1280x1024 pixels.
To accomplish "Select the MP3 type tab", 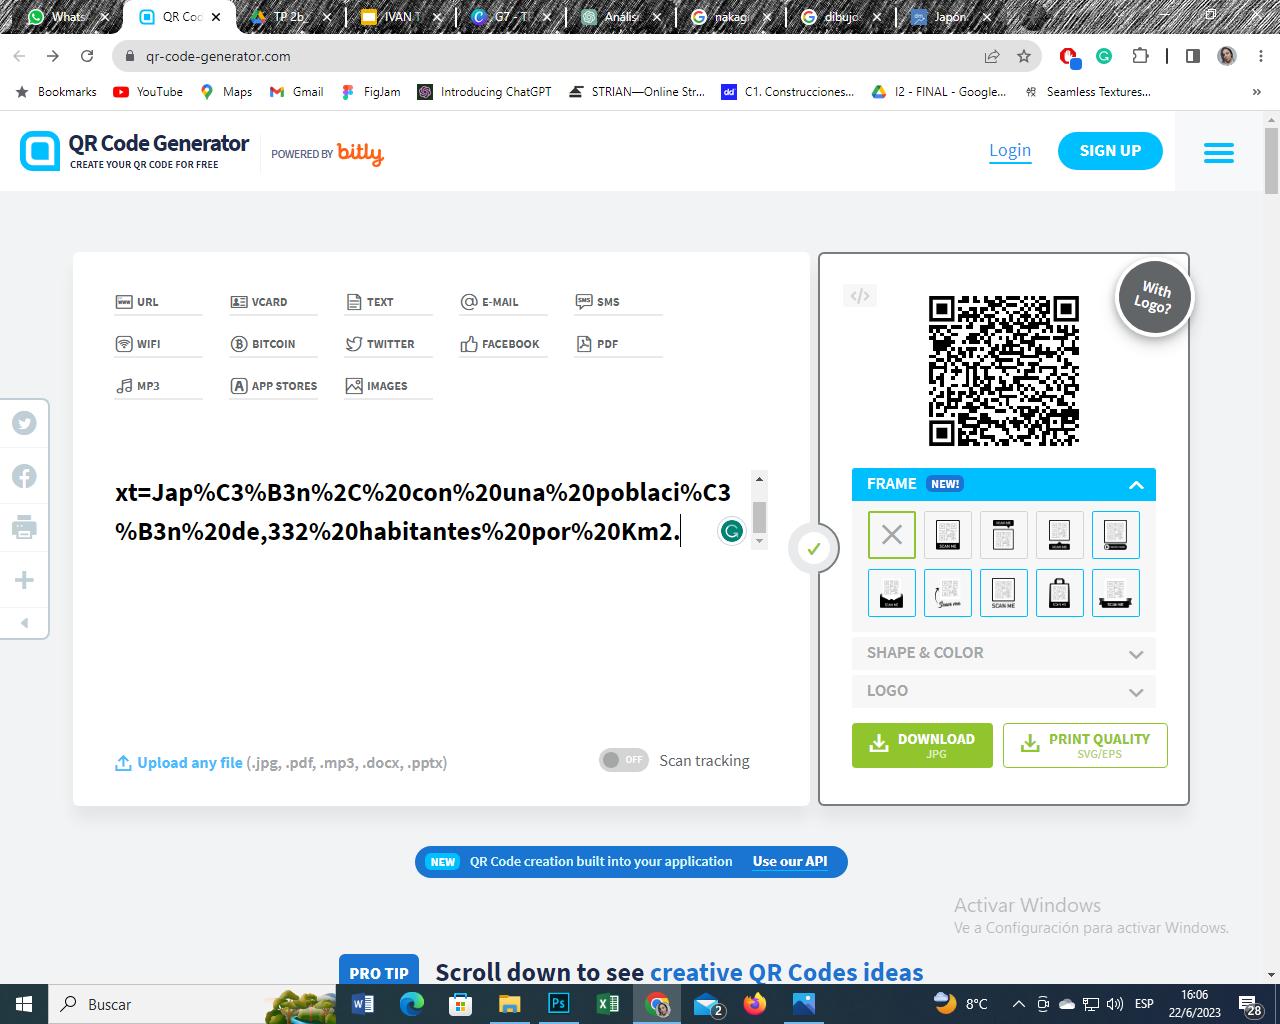I will 158,386.
